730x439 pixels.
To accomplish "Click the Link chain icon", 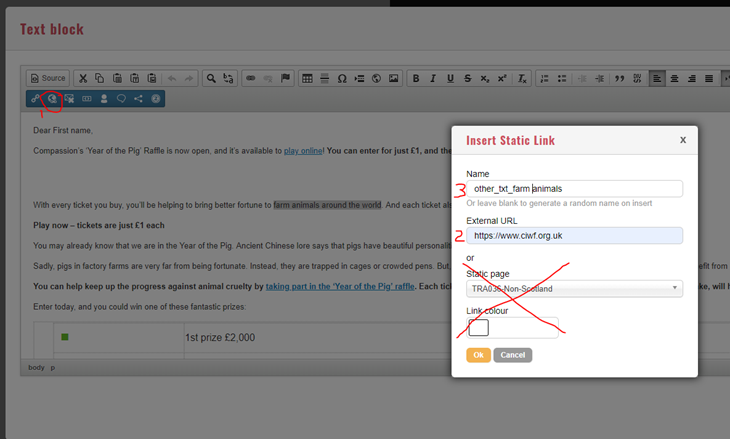I will click(250, 78).
